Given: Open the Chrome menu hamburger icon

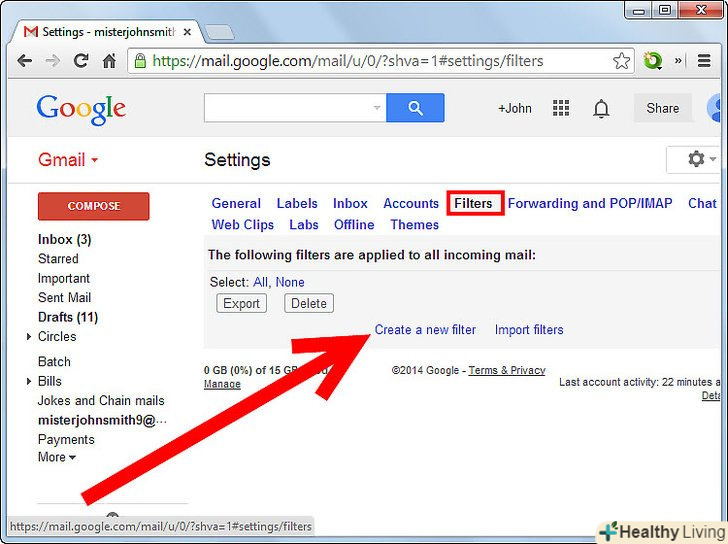Looking at the screenshot, I should click(704, 61).
